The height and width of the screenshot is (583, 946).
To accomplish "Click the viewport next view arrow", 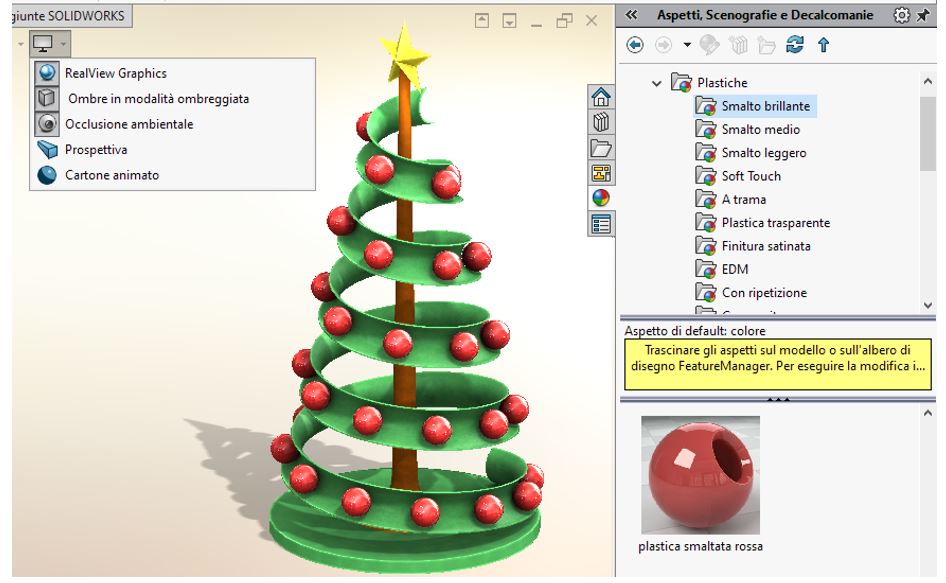I will [x=510, y=21].
